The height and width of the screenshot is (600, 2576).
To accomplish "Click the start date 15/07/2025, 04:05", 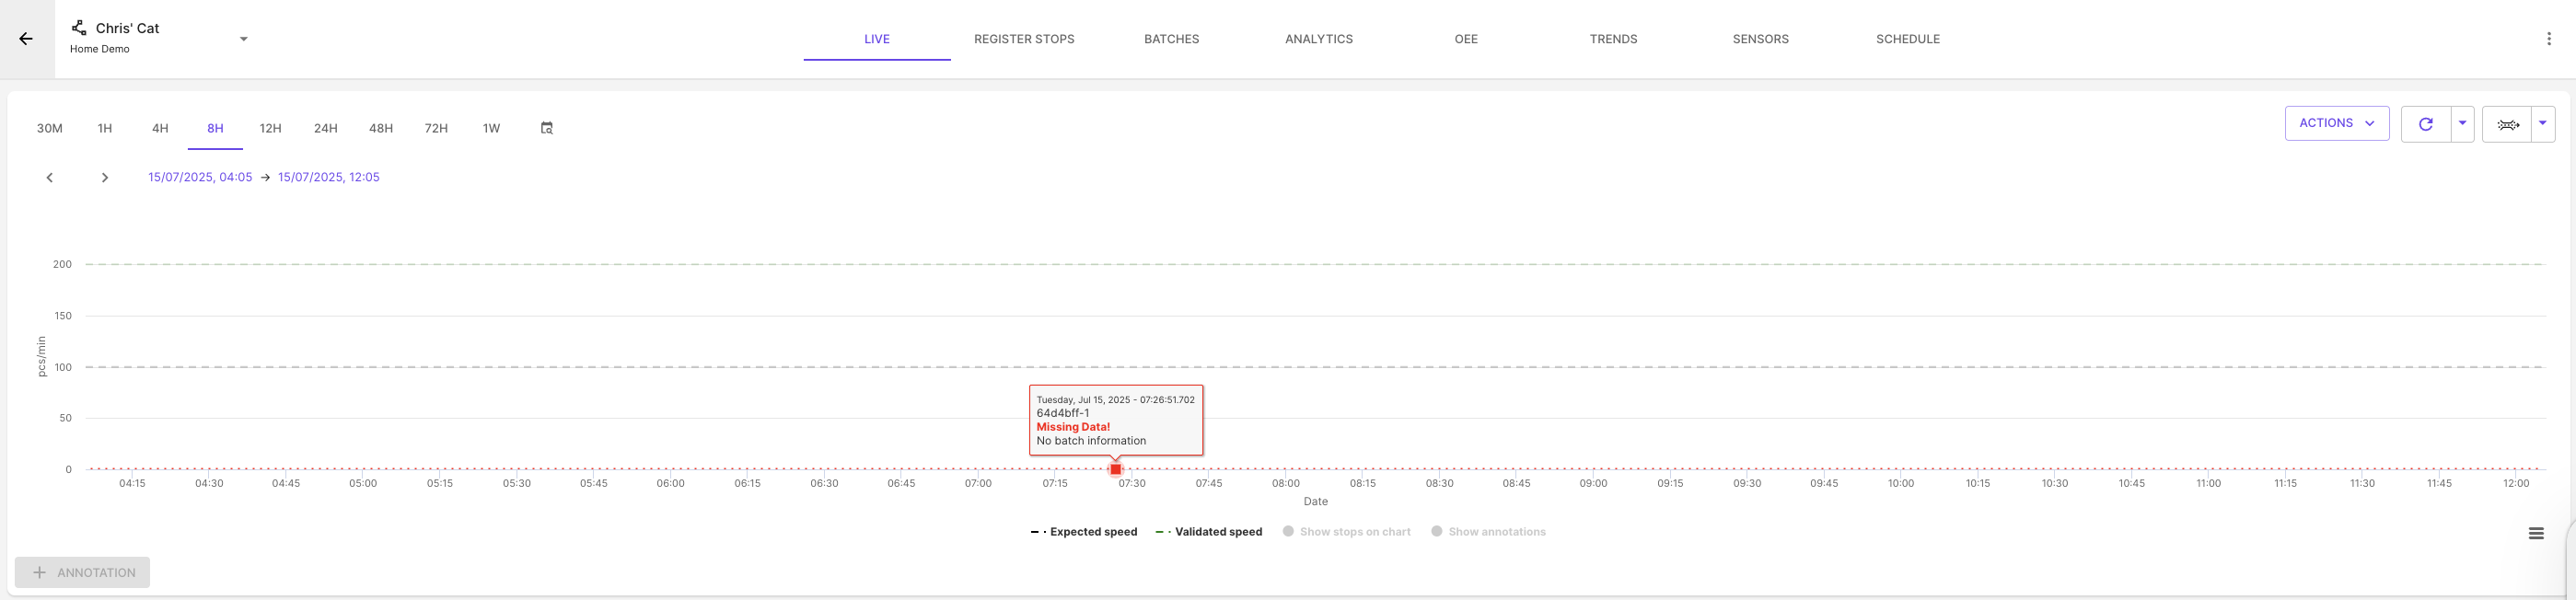I will pos(200,177).
